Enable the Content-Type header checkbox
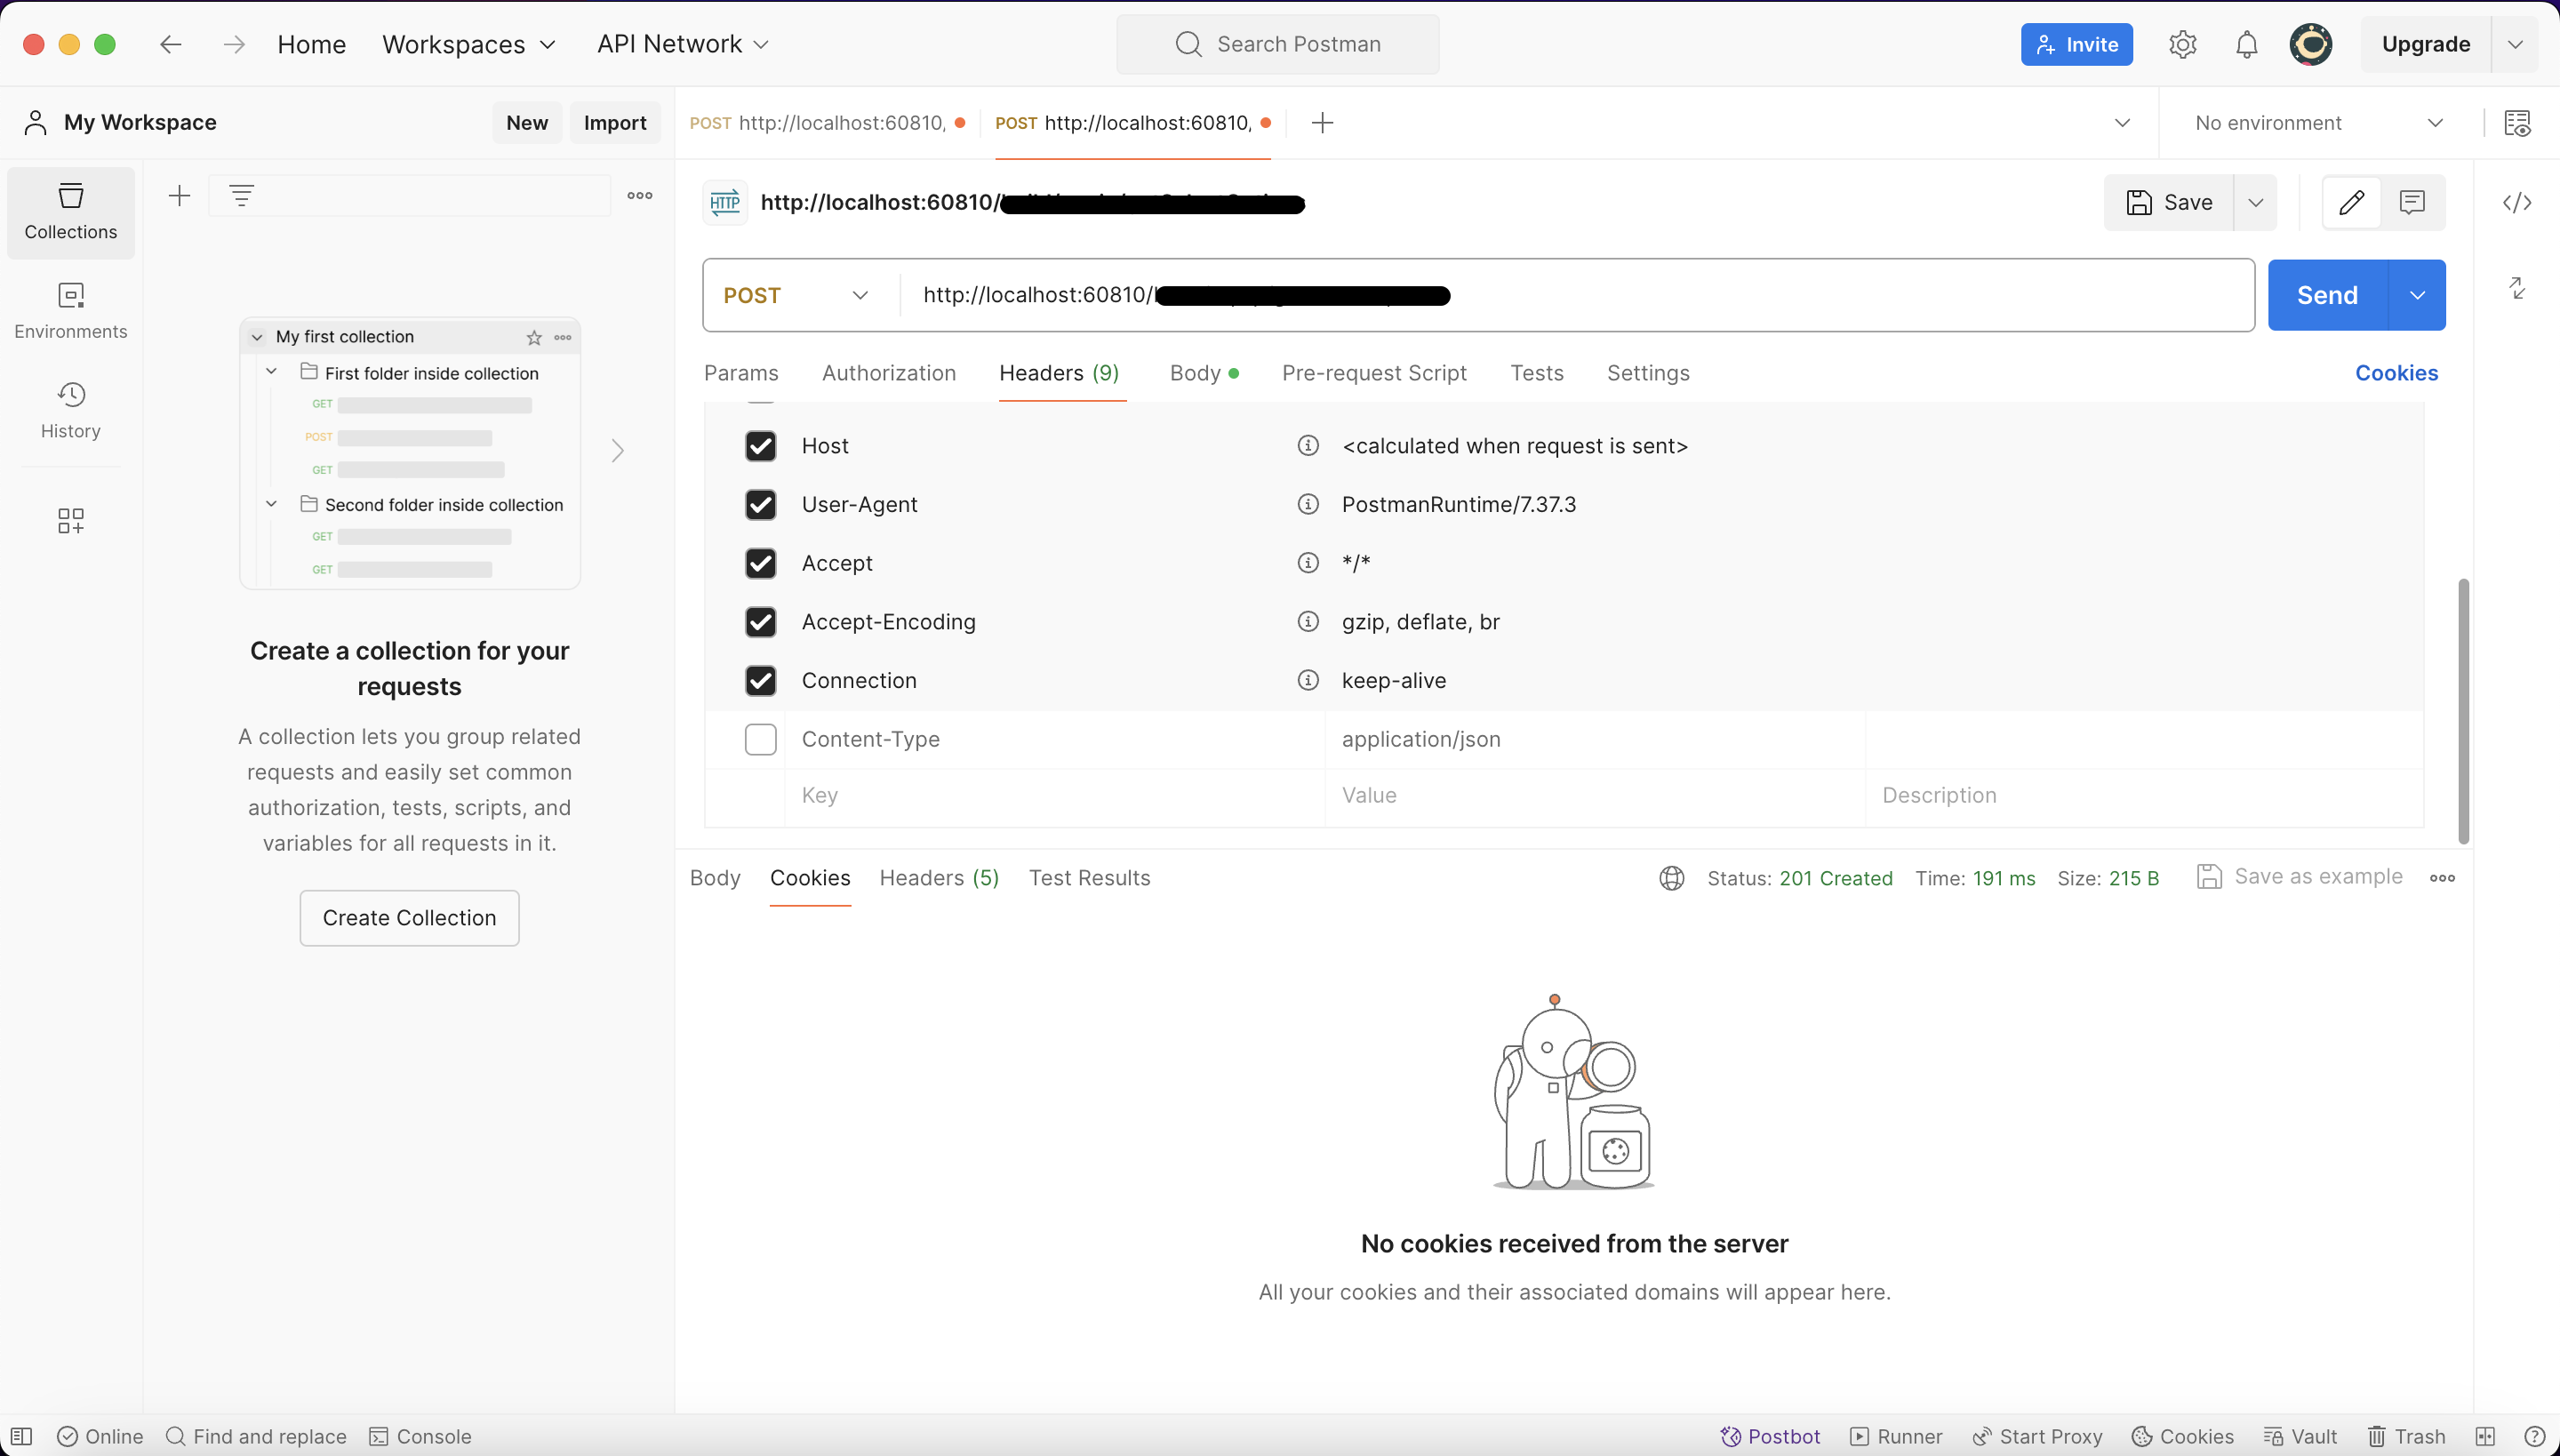 (760, 739)
